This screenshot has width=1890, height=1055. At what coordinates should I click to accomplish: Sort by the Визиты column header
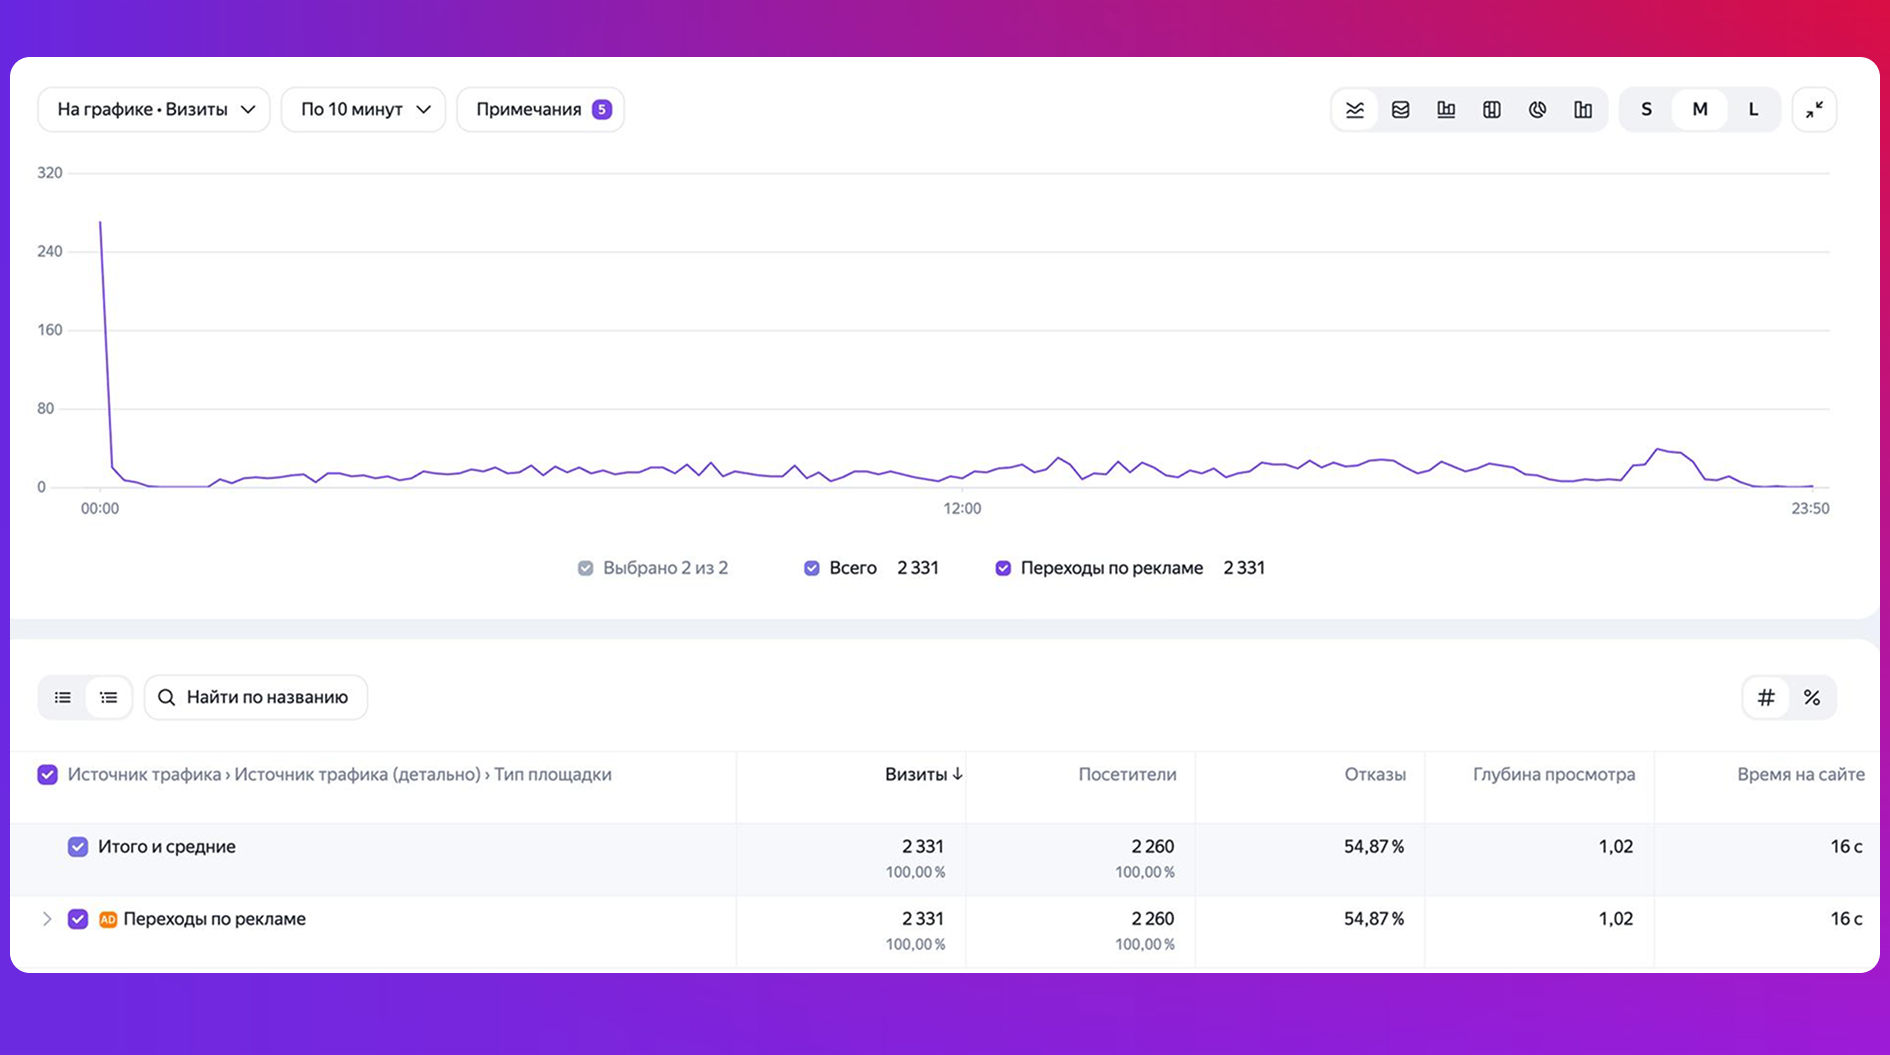(923, 774)
